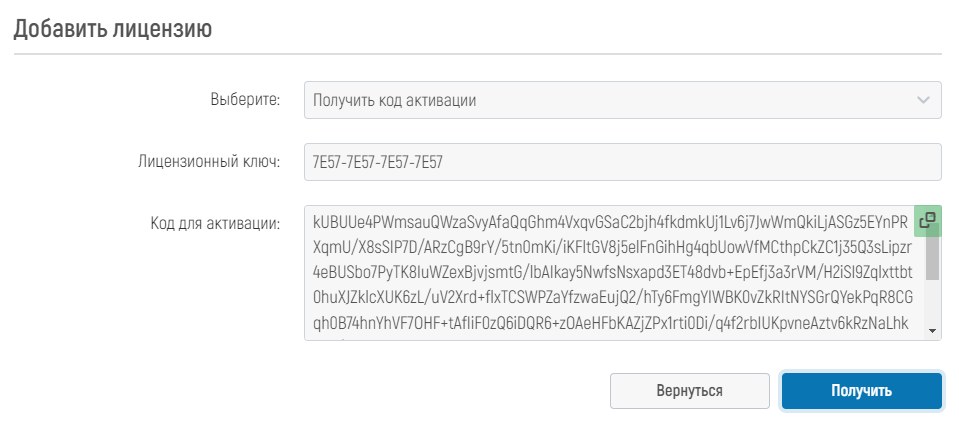This screenshot has height=422, width=959.
Task: Click the scroll-down arrow of the activation code box
Action: tap(932, 331)
